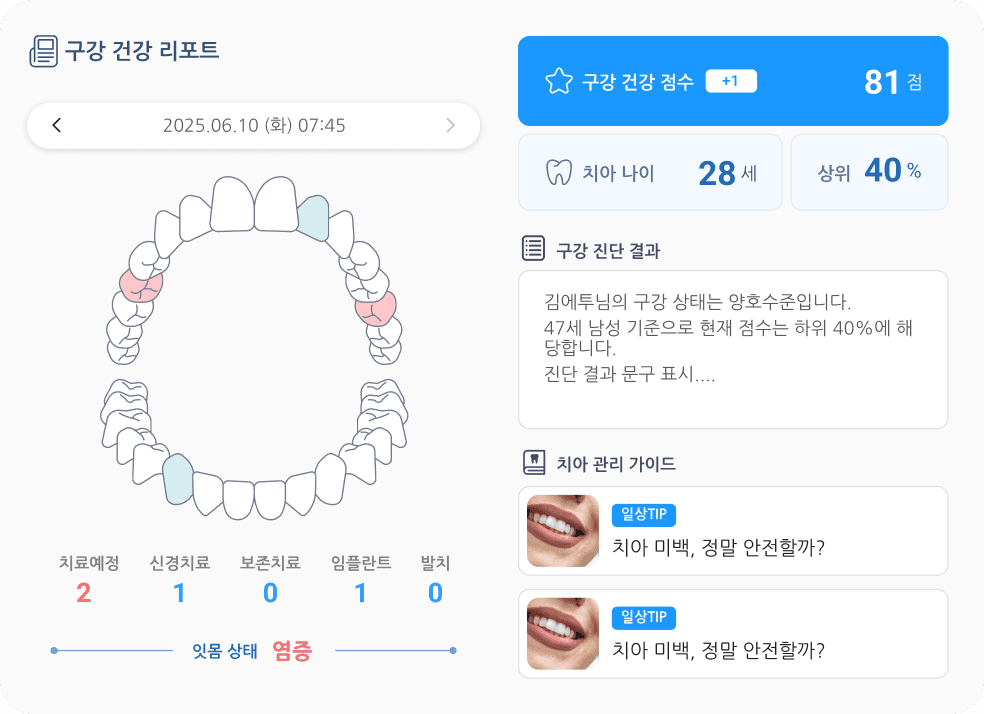Select the blue lower-left tooth
This screenshot has width=984, height=714.
click(178, 479)
